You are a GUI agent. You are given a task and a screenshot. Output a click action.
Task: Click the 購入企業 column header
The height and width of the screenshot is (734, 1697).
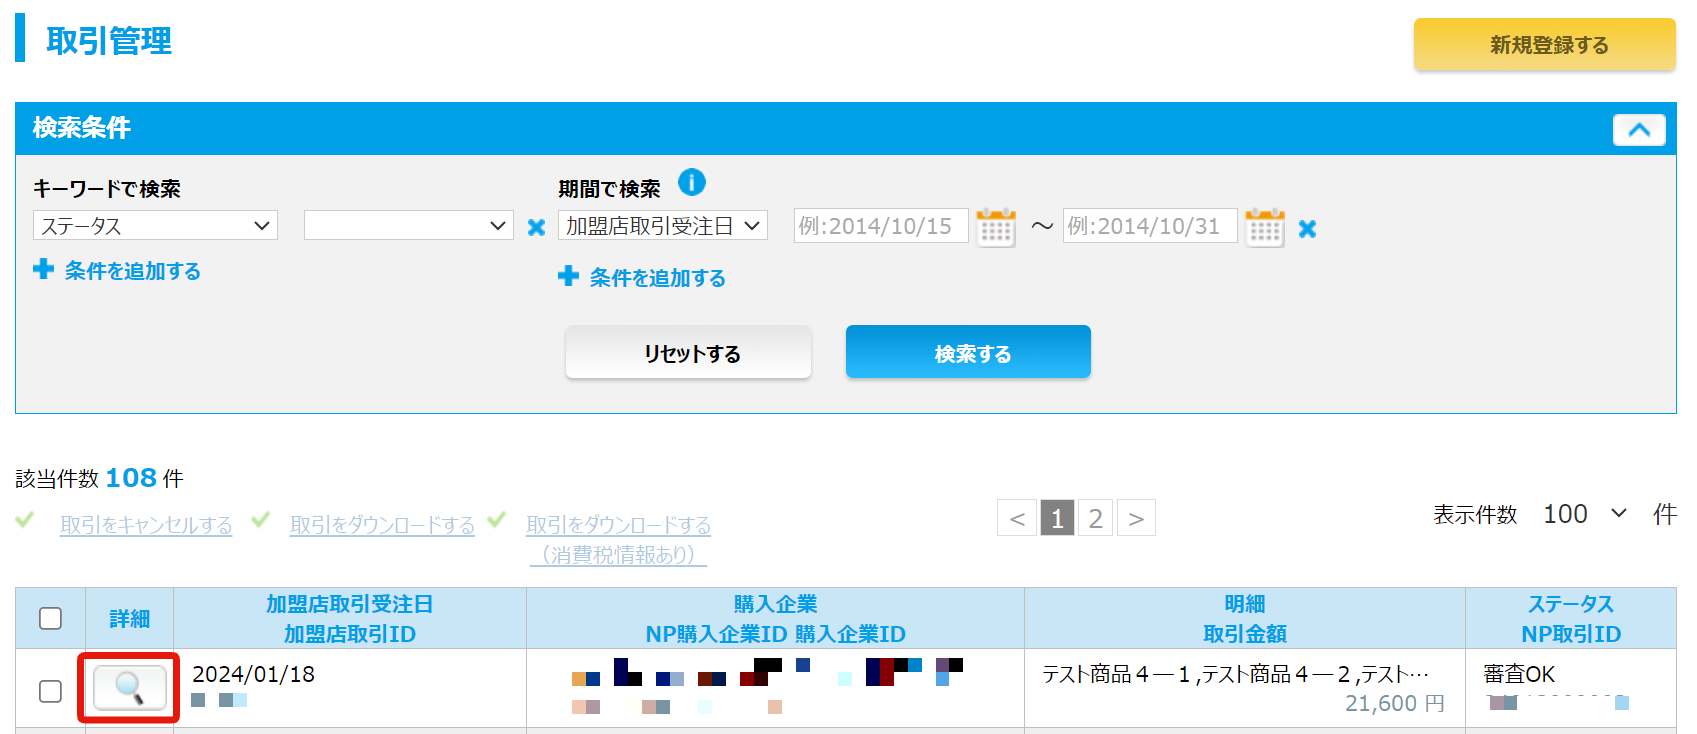(x=776, y=604)
